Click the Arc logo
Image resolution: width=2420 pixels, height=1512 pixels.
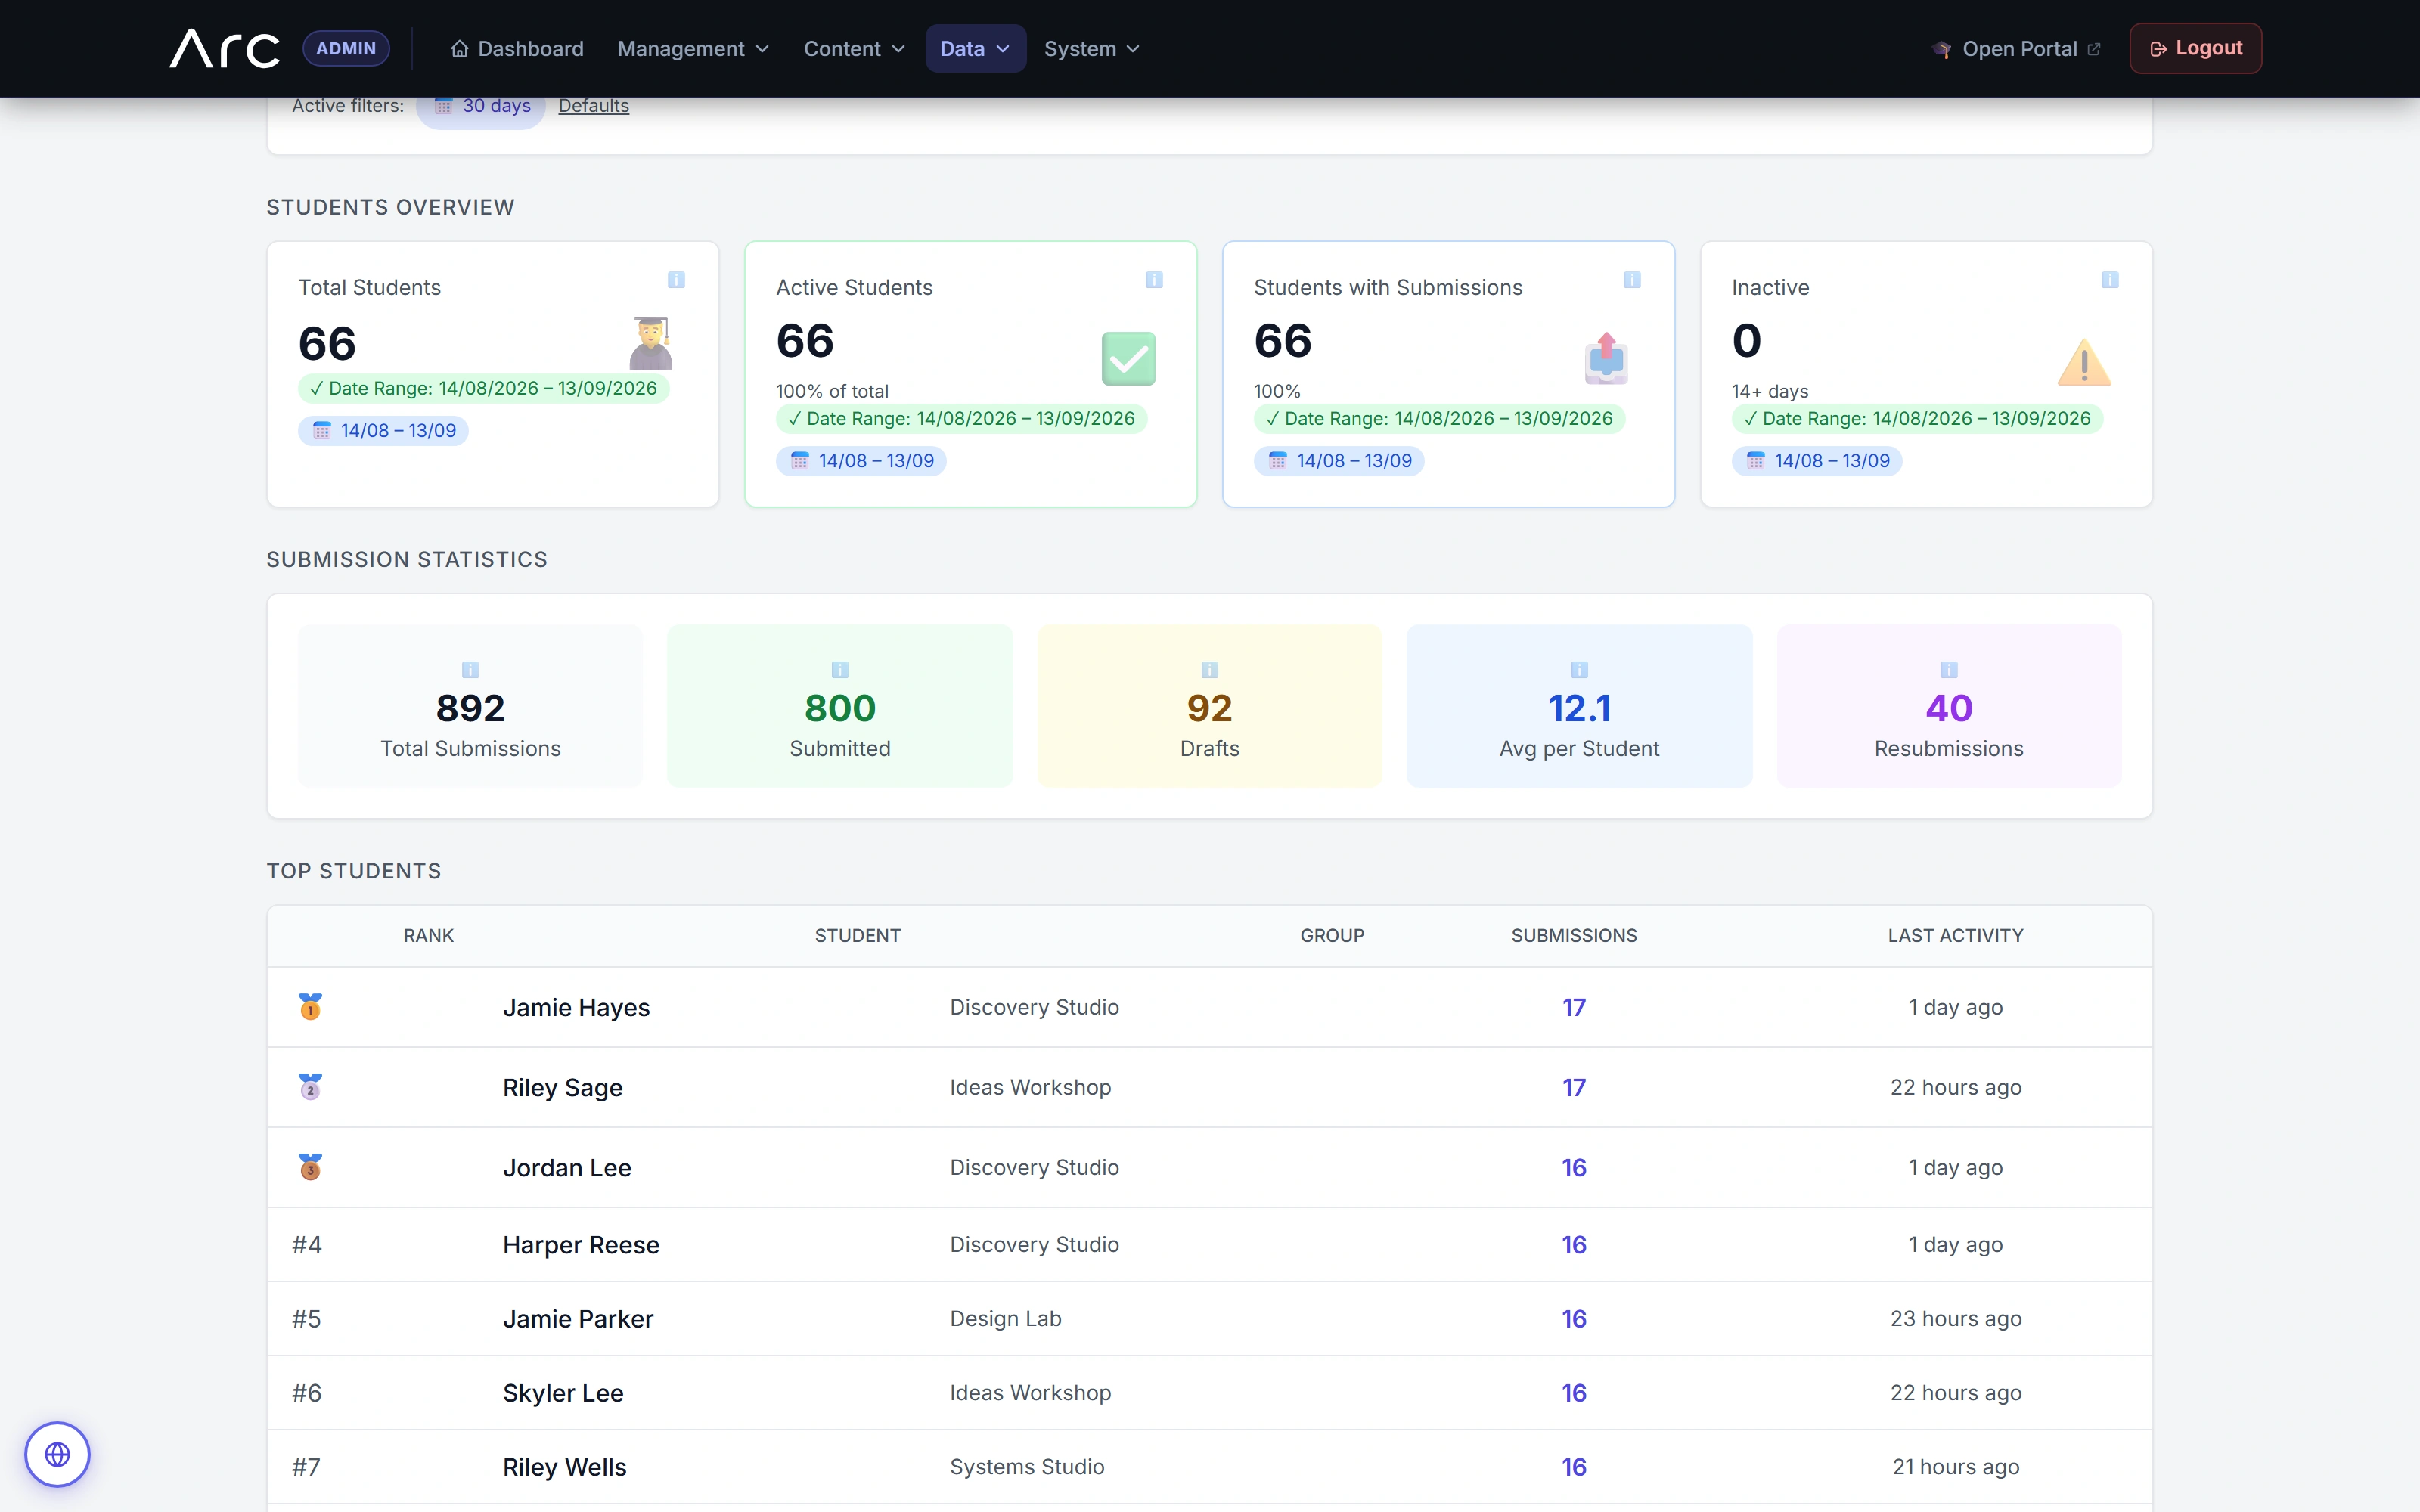pos(225,48)
